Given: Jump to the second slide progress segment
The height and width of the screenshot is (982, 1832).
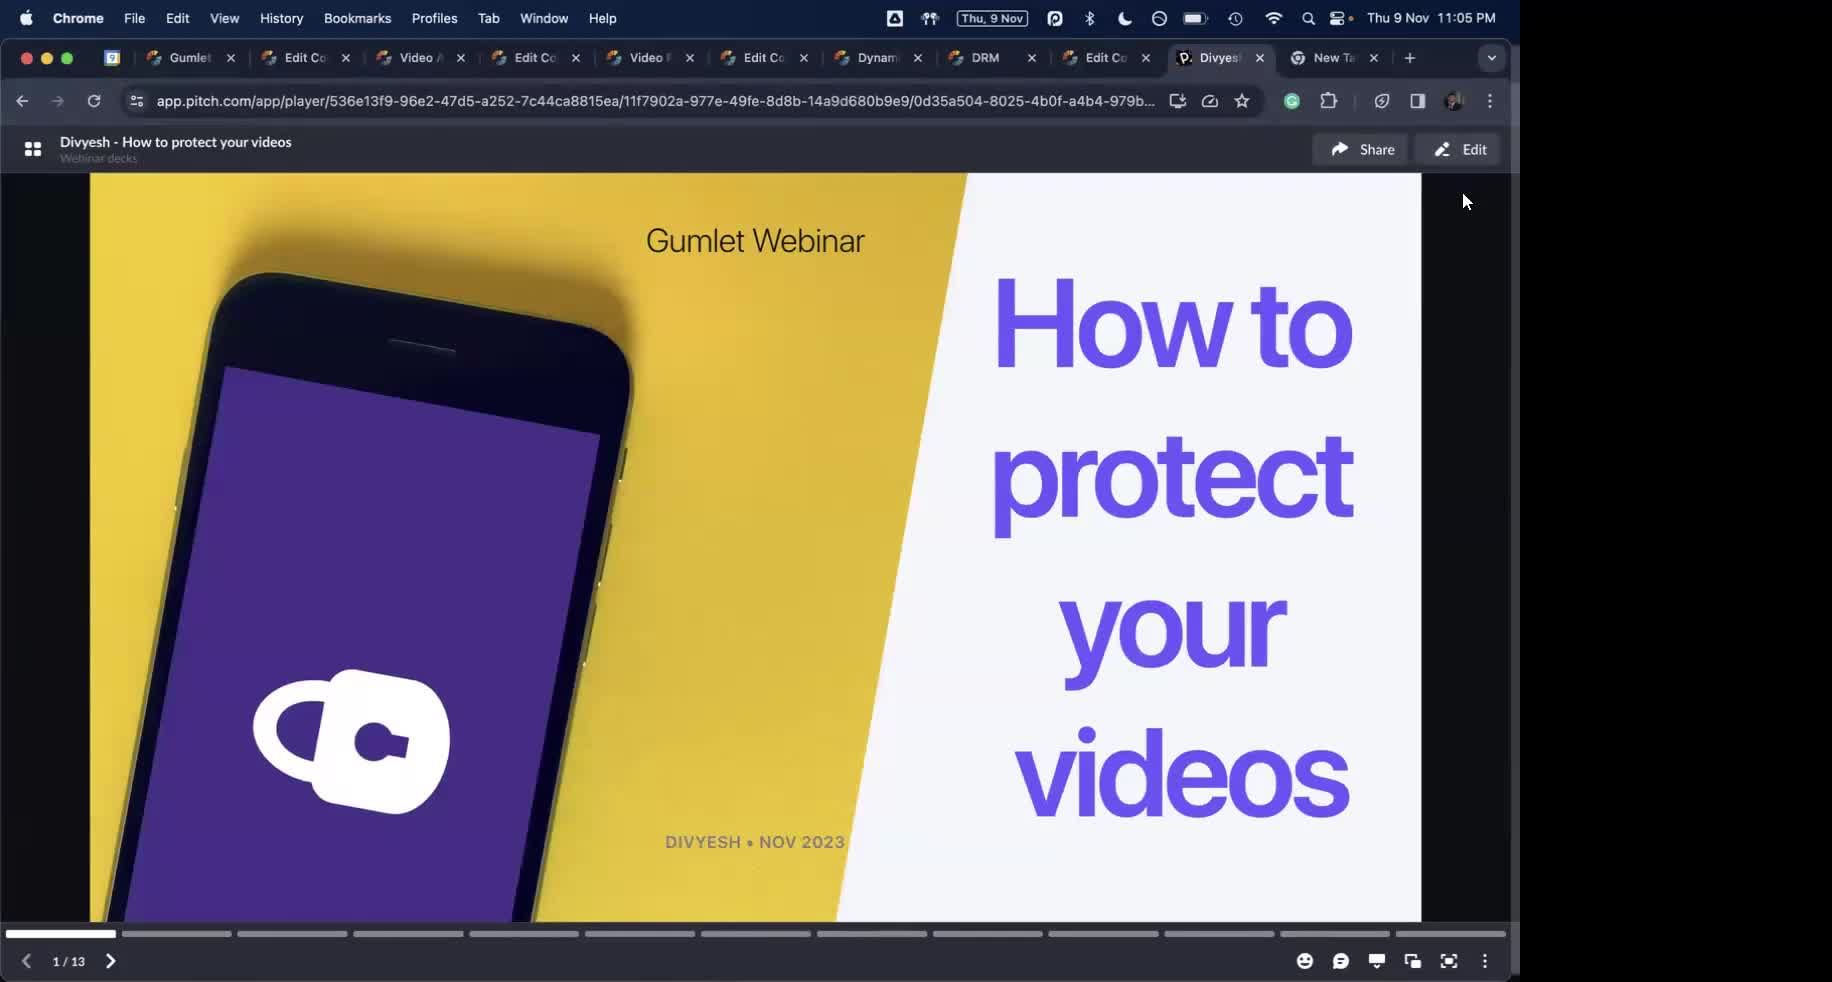Looking at the screenshot, I should [x=177, y=934].
